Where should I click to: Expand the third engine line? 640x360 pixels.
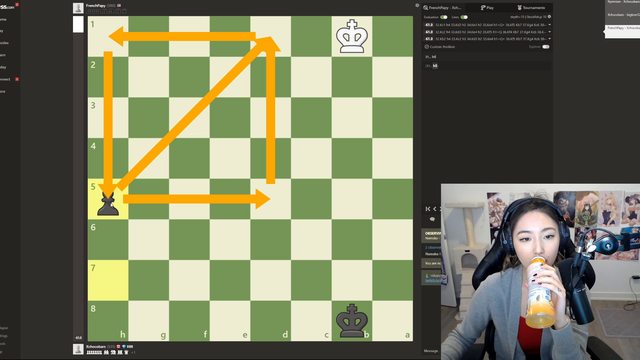[x=549, y=39]
